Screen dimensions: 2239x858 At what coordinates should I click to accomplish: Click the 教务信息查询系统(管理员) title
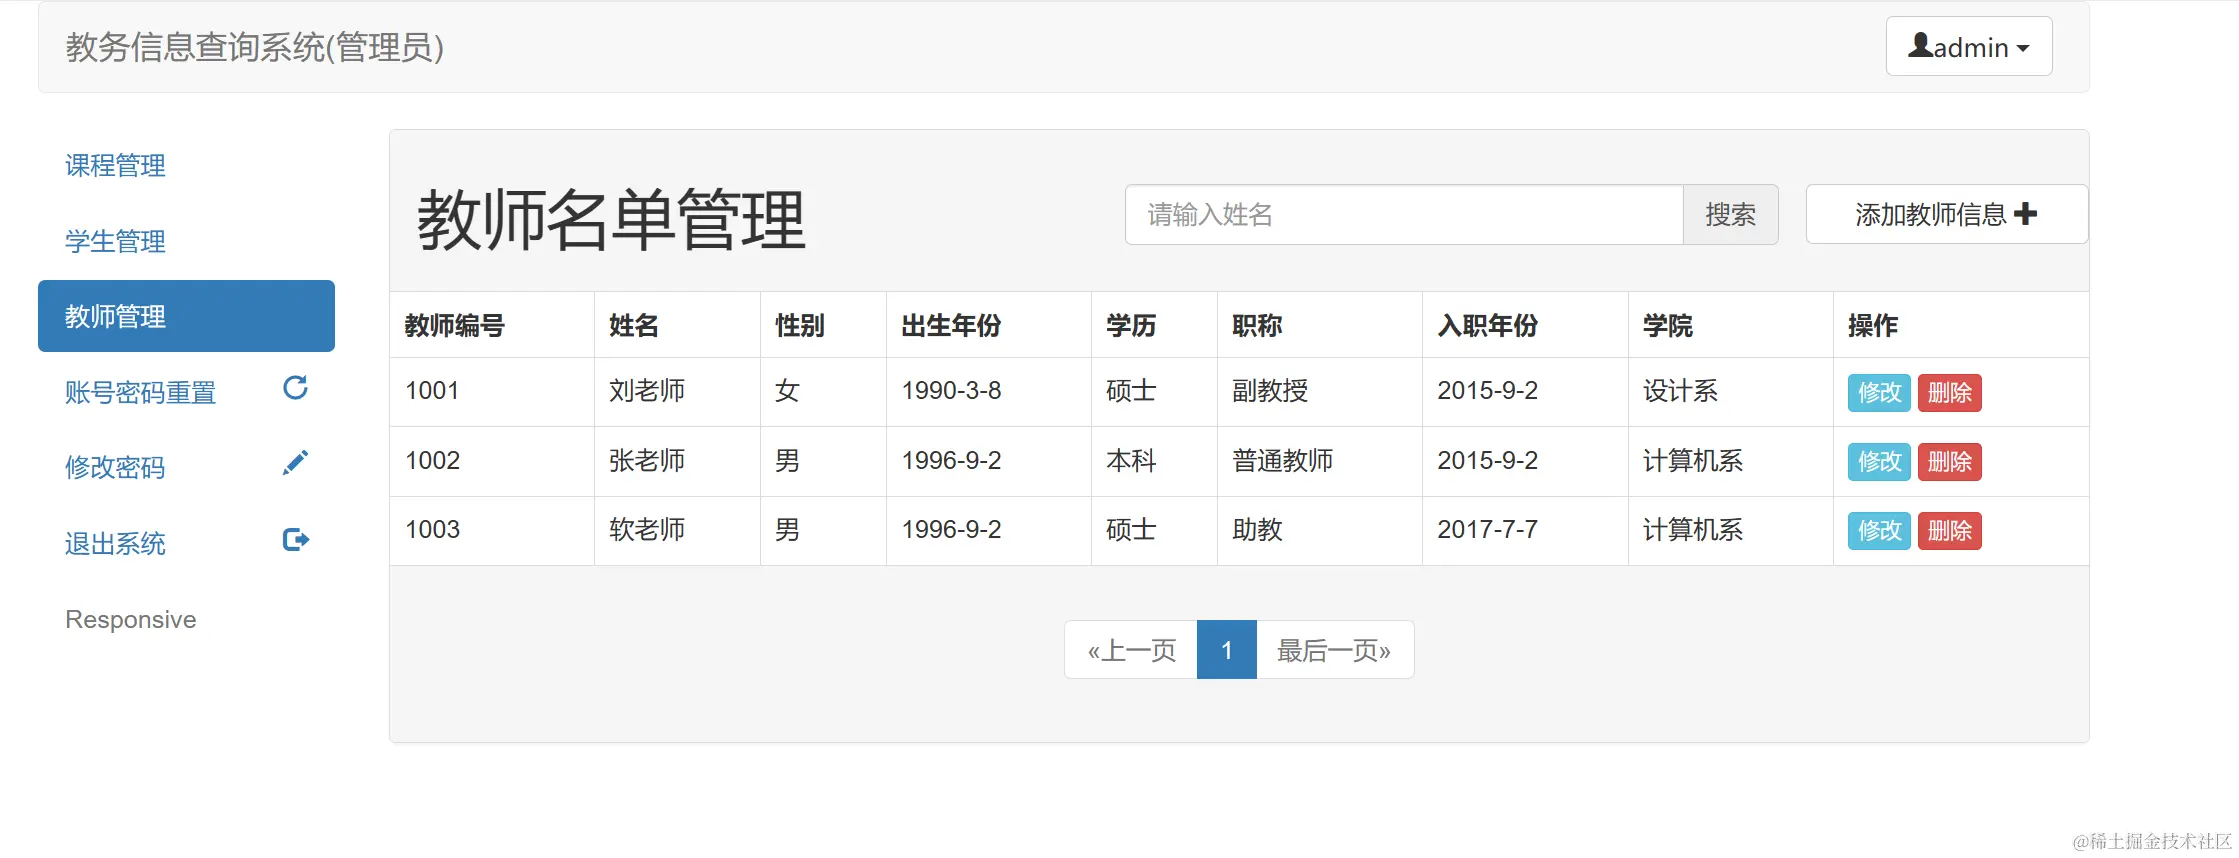pyautogui.click(x=255, y=47)
